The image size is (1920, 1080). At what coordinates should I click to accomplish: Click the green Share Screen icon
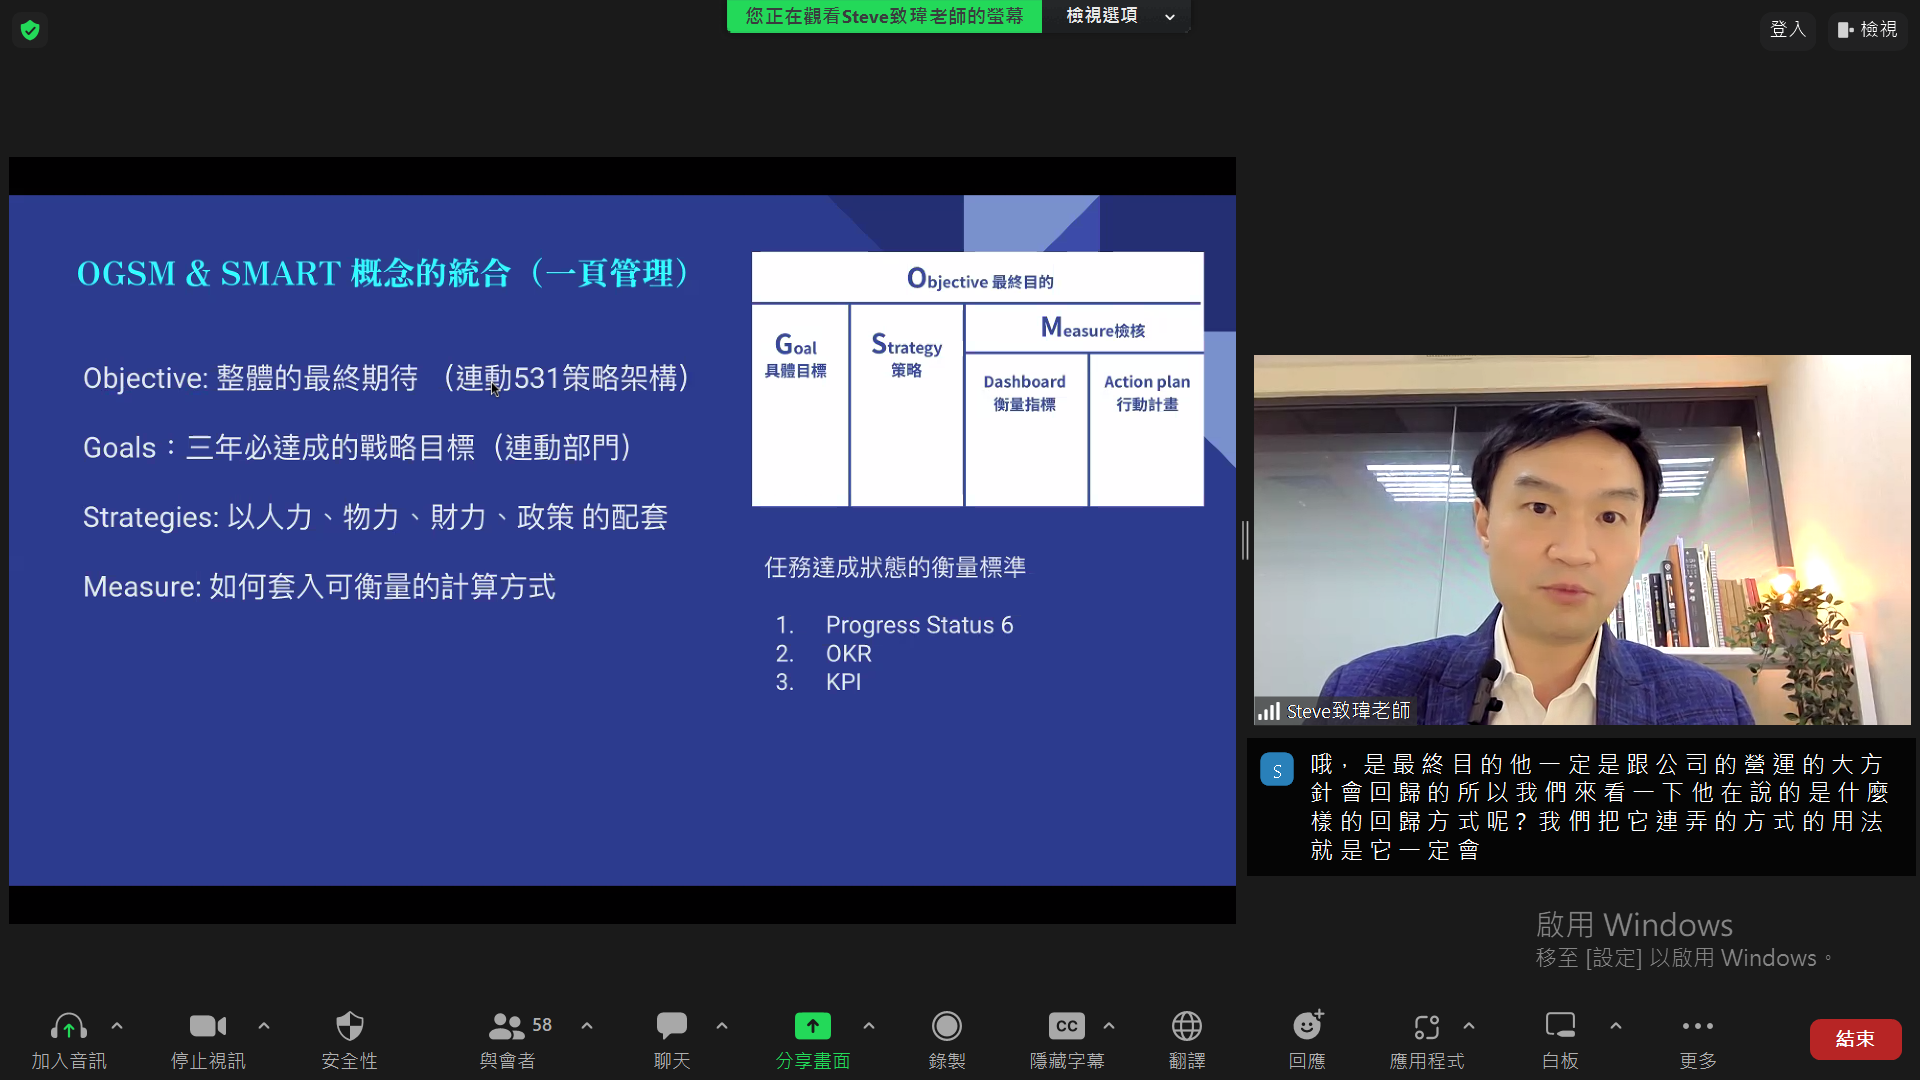(812, 1027)
